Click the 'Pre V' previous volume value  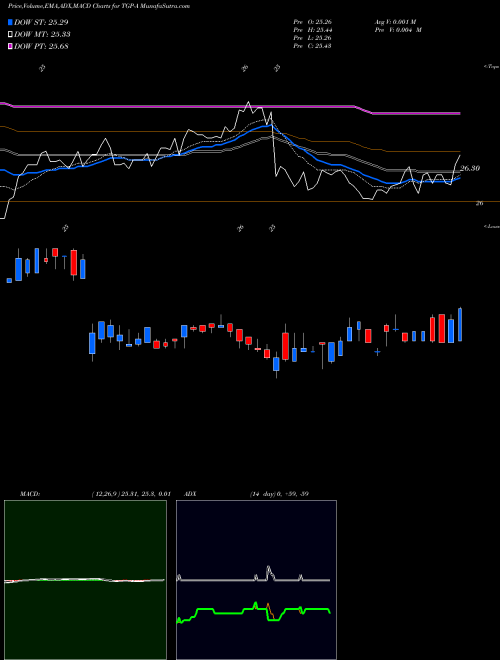pos(398,30)
